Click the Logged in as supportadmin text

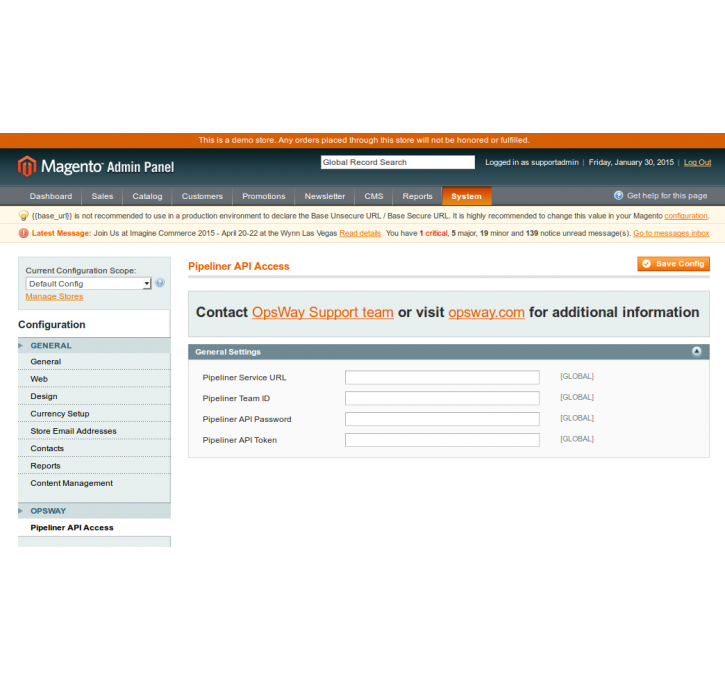tap(532, 163)
